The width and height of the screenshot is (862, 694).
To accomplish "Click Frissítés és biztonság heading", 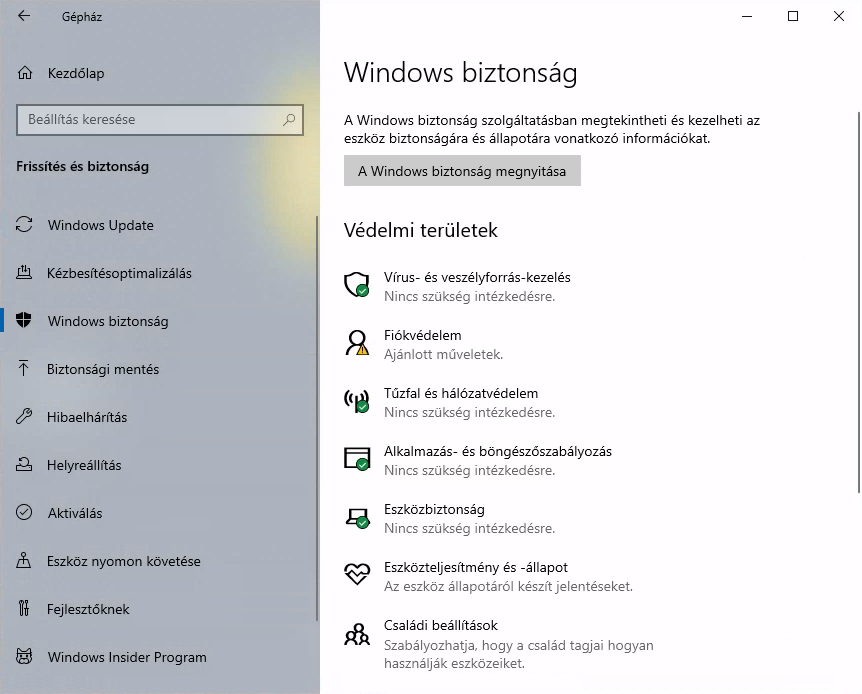I will pyautogui.click(x=82, y=166).
